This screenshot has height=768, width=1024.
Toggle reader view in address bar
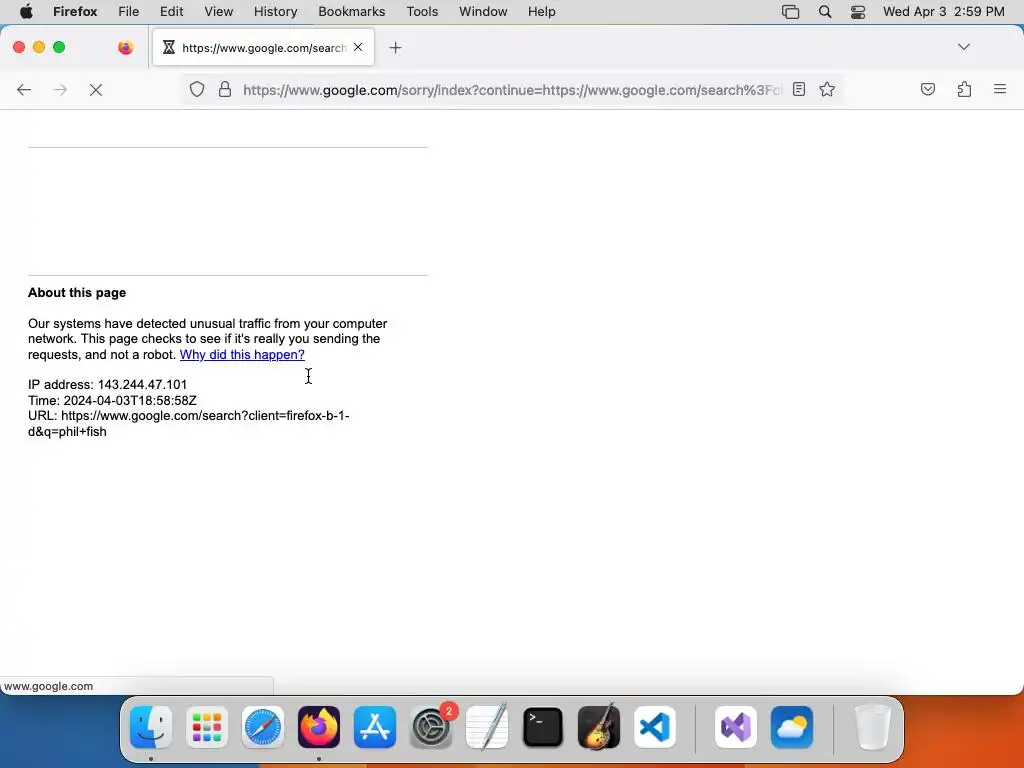[799, 89]
